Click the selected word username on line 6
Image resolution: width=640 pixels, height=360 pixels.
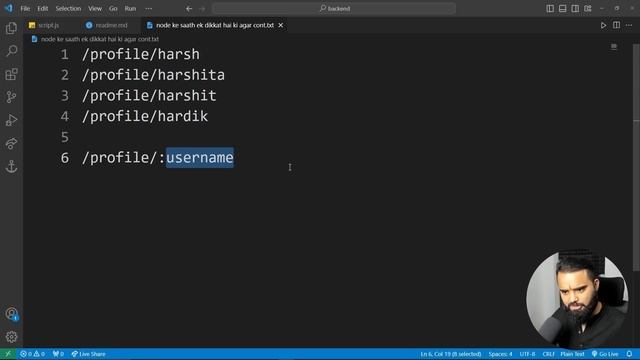point(200,158)
